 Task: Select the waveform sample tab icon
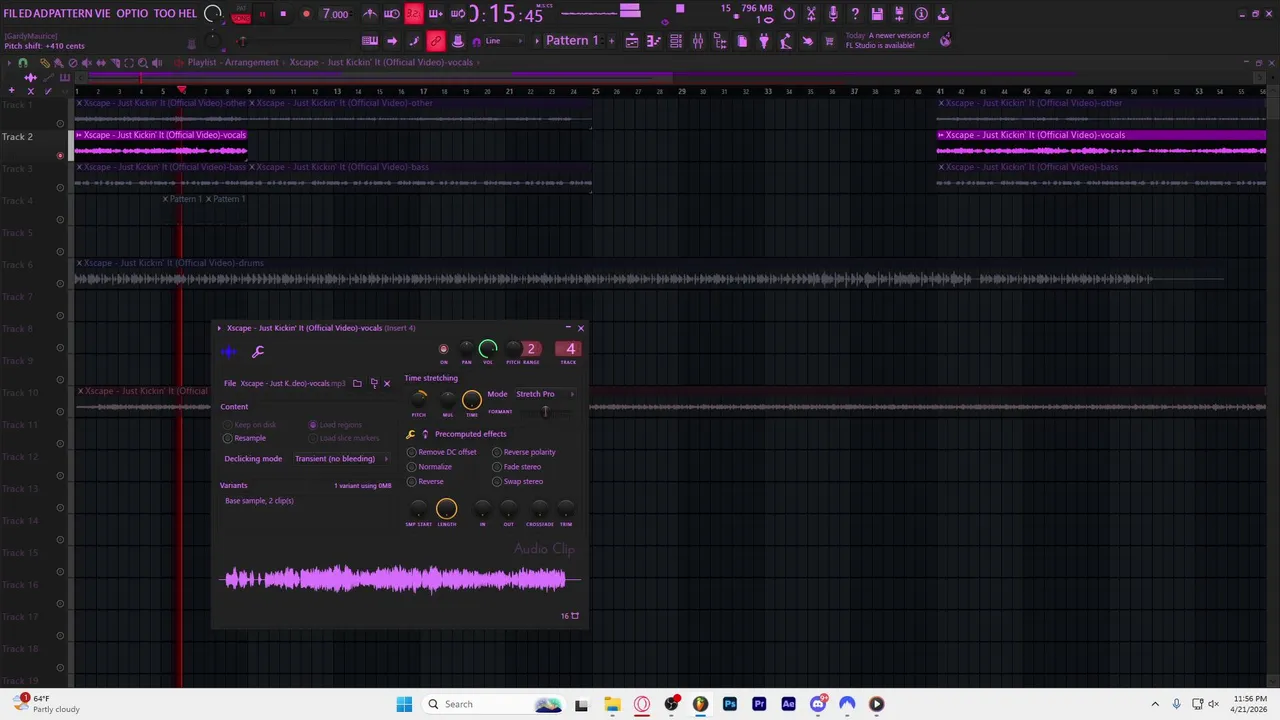click(229, 351)
